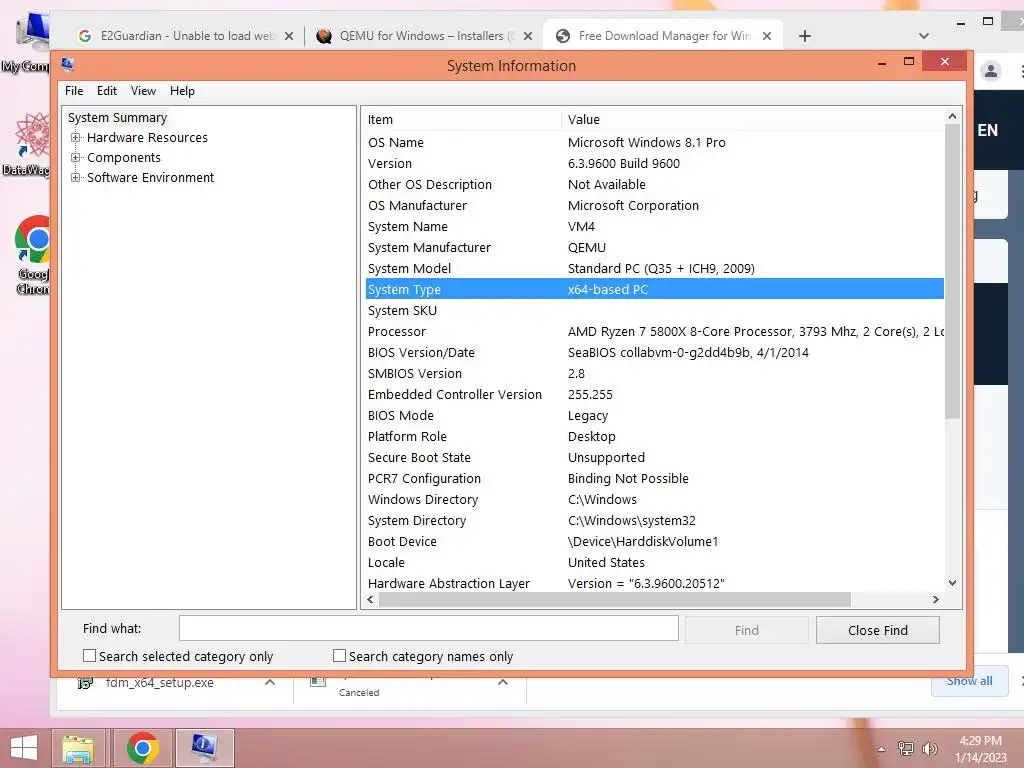1024x768 pixels.
Task: Enable Search category names only checkbox
Action: click(339, 656)
